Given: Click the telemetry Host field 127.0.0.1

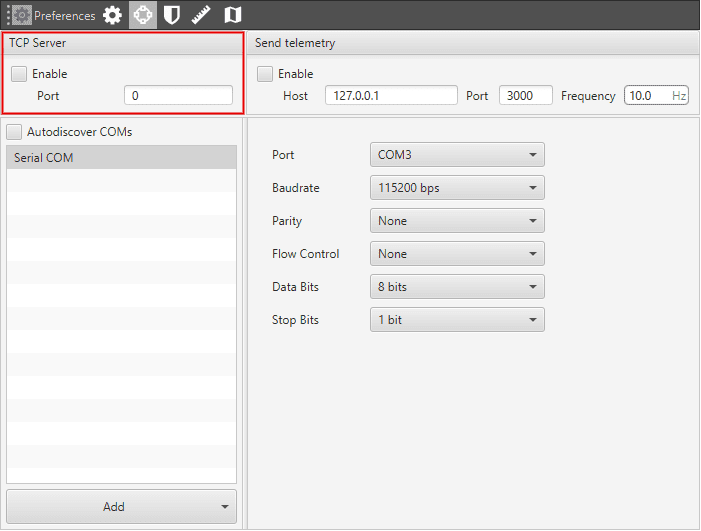Looking at the screenshot, I should [391, 96].
